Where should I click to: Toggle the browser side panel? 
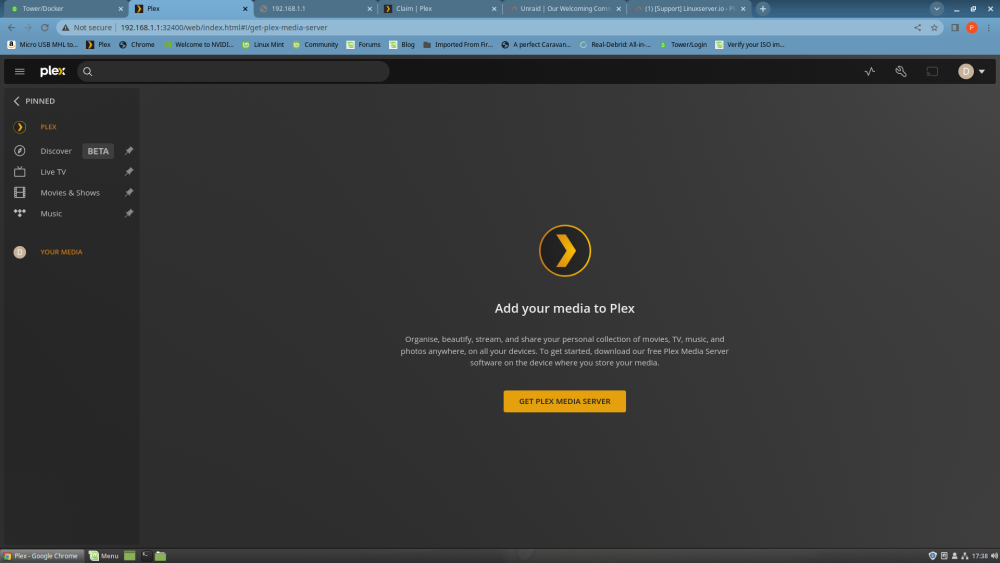click(955, 27)
